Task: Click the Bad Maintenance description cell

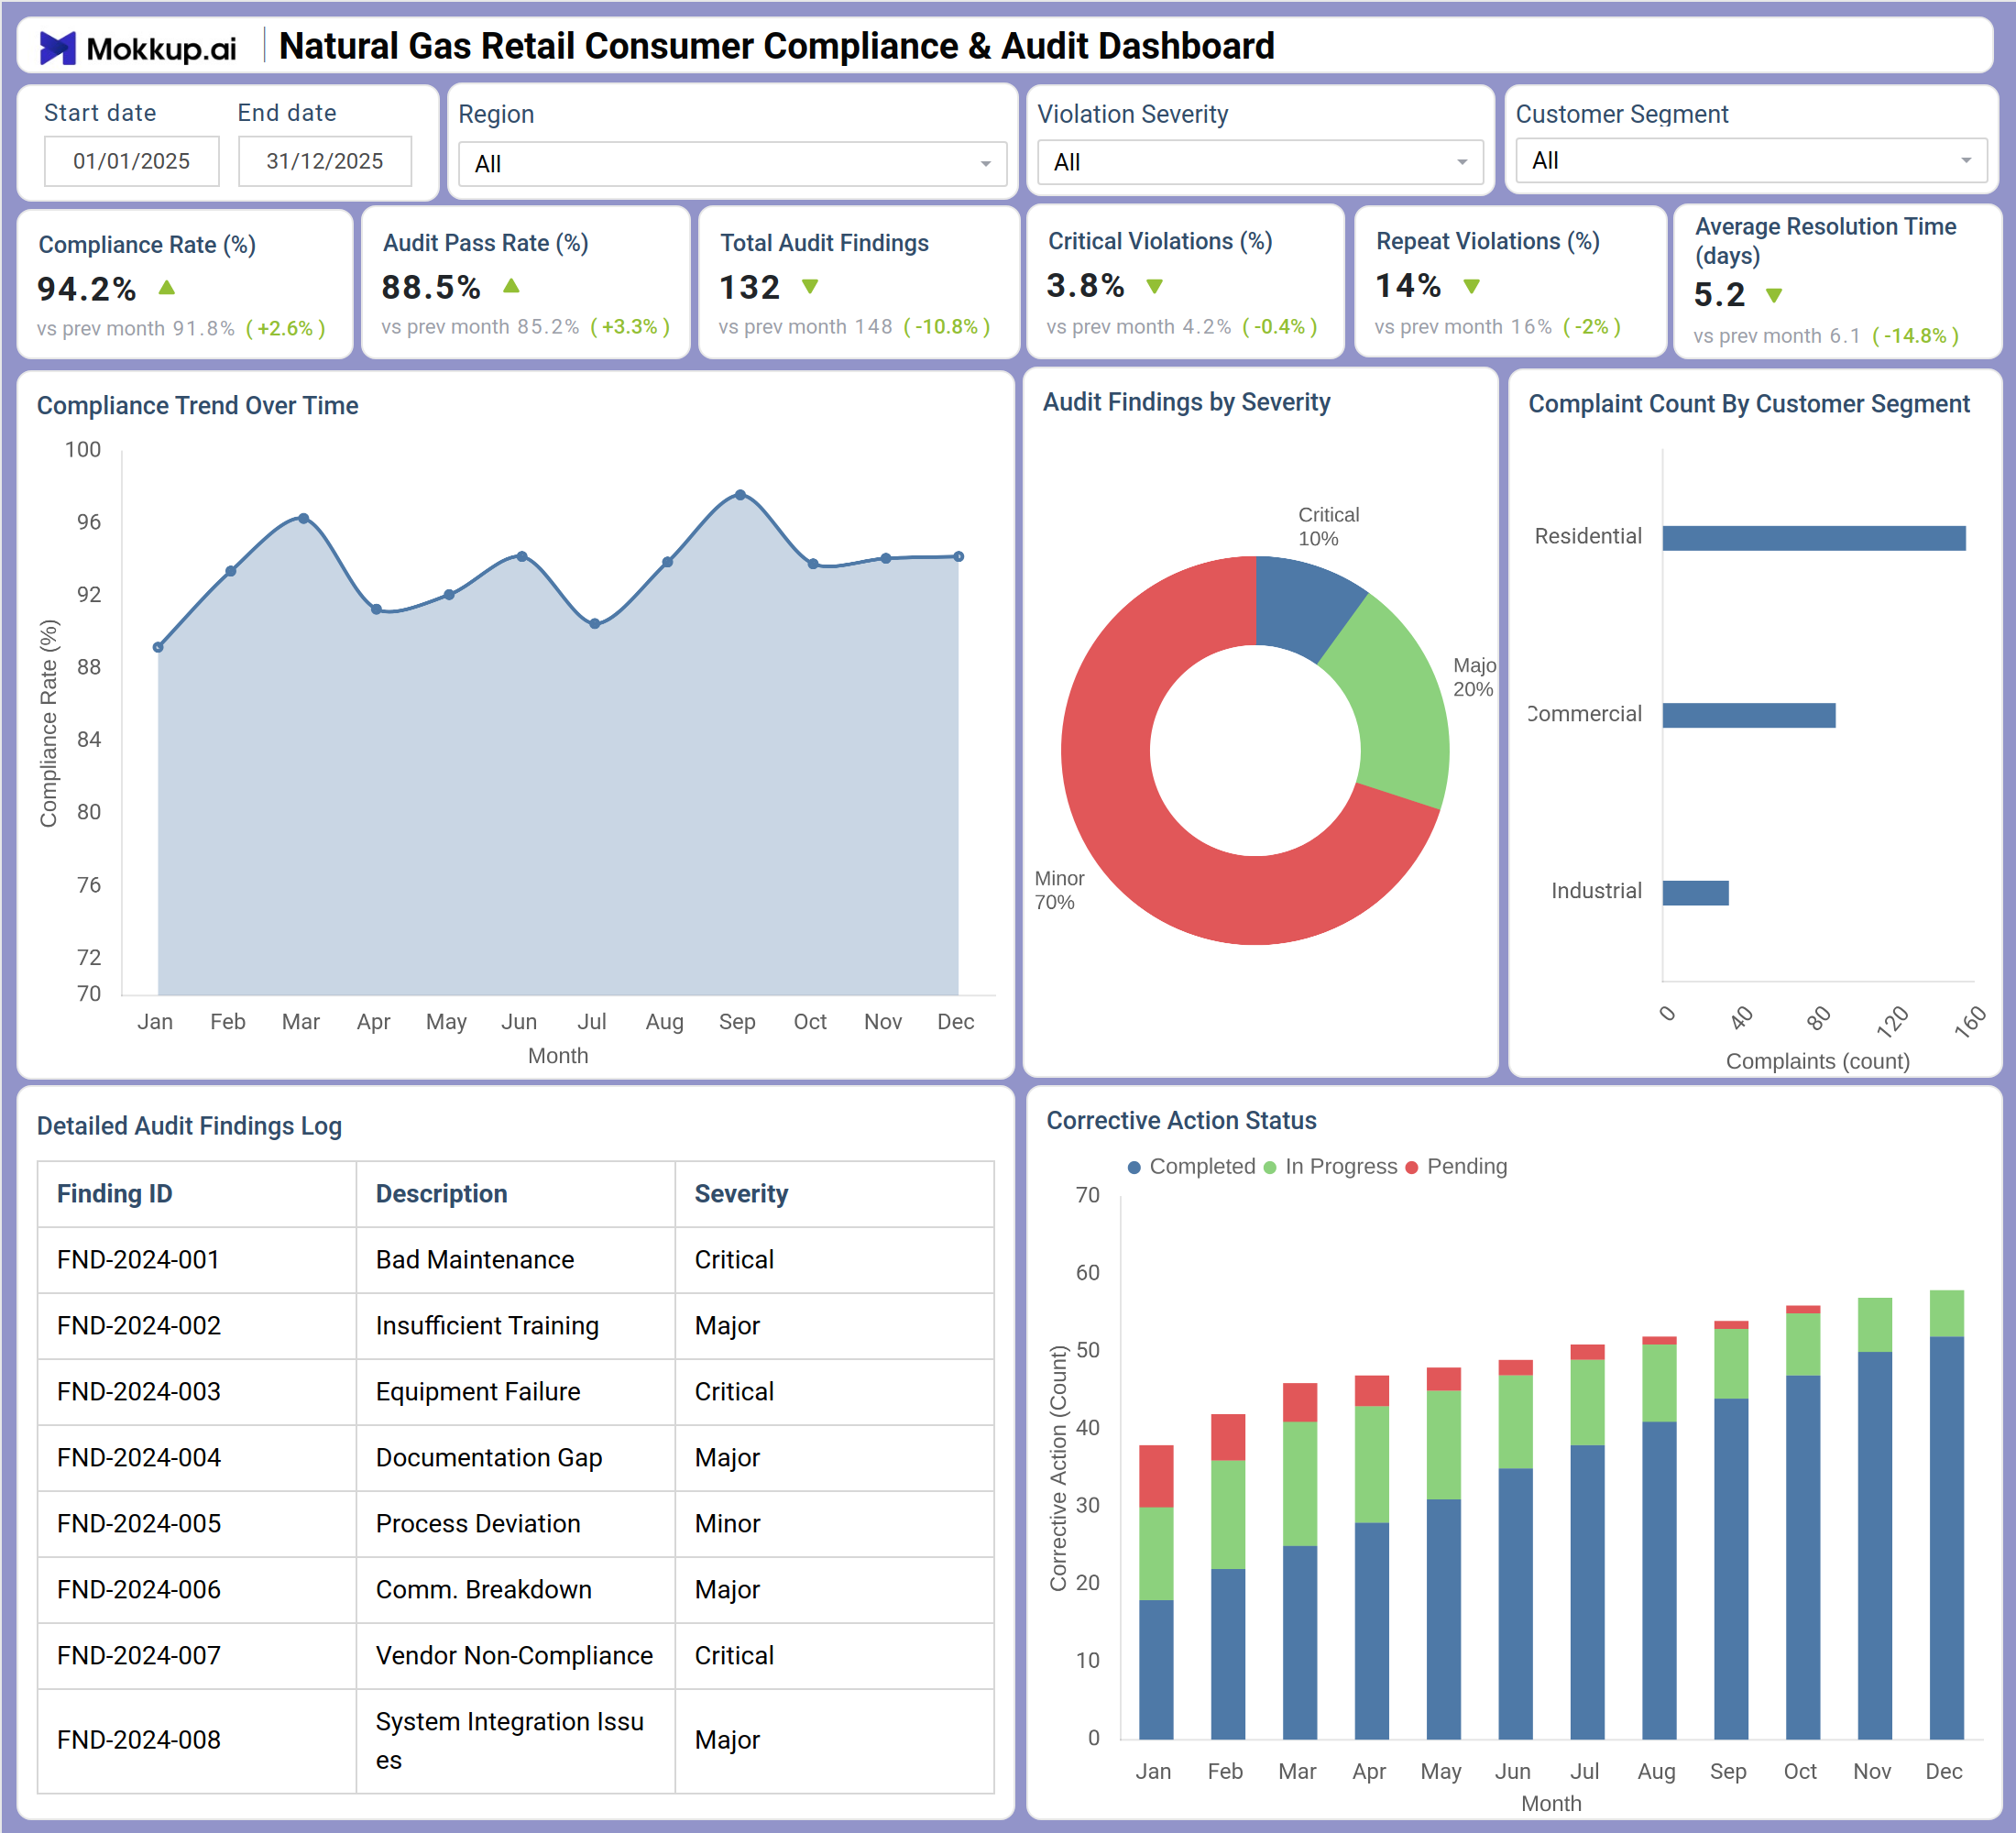Action: coord(516,1260)
